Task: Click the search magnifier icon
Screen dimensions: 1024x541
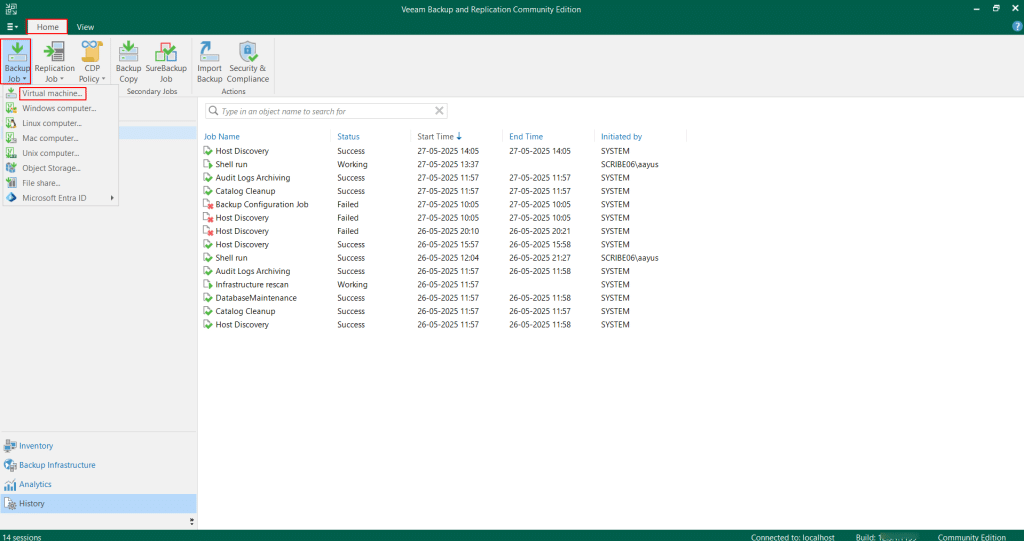Action: 213,111
